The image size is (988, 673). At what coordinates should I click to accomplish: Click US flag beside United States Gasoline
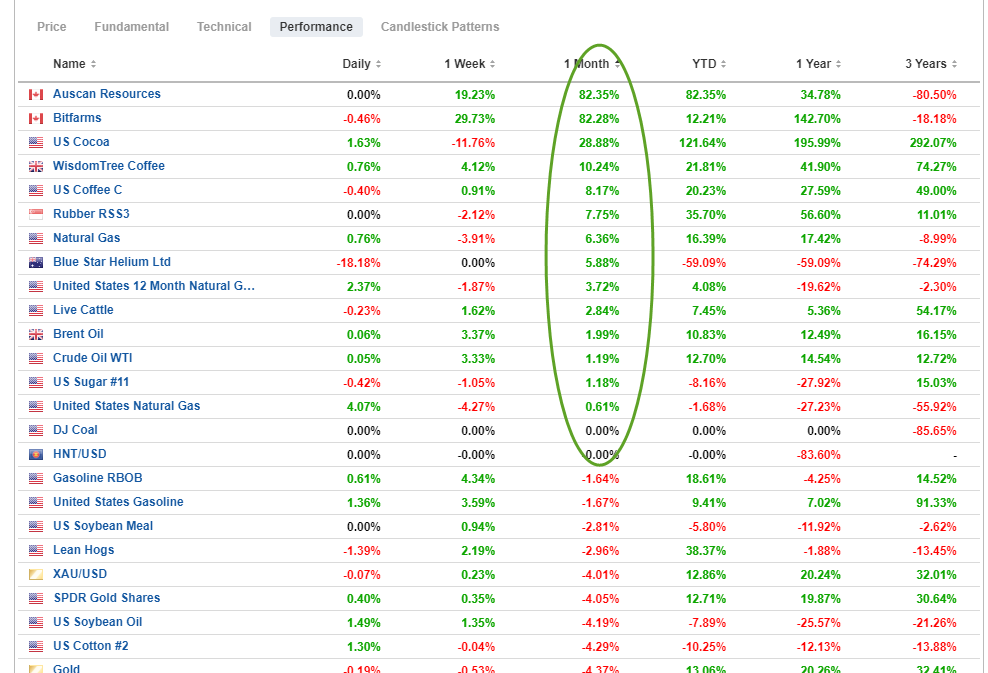[36, 503]
